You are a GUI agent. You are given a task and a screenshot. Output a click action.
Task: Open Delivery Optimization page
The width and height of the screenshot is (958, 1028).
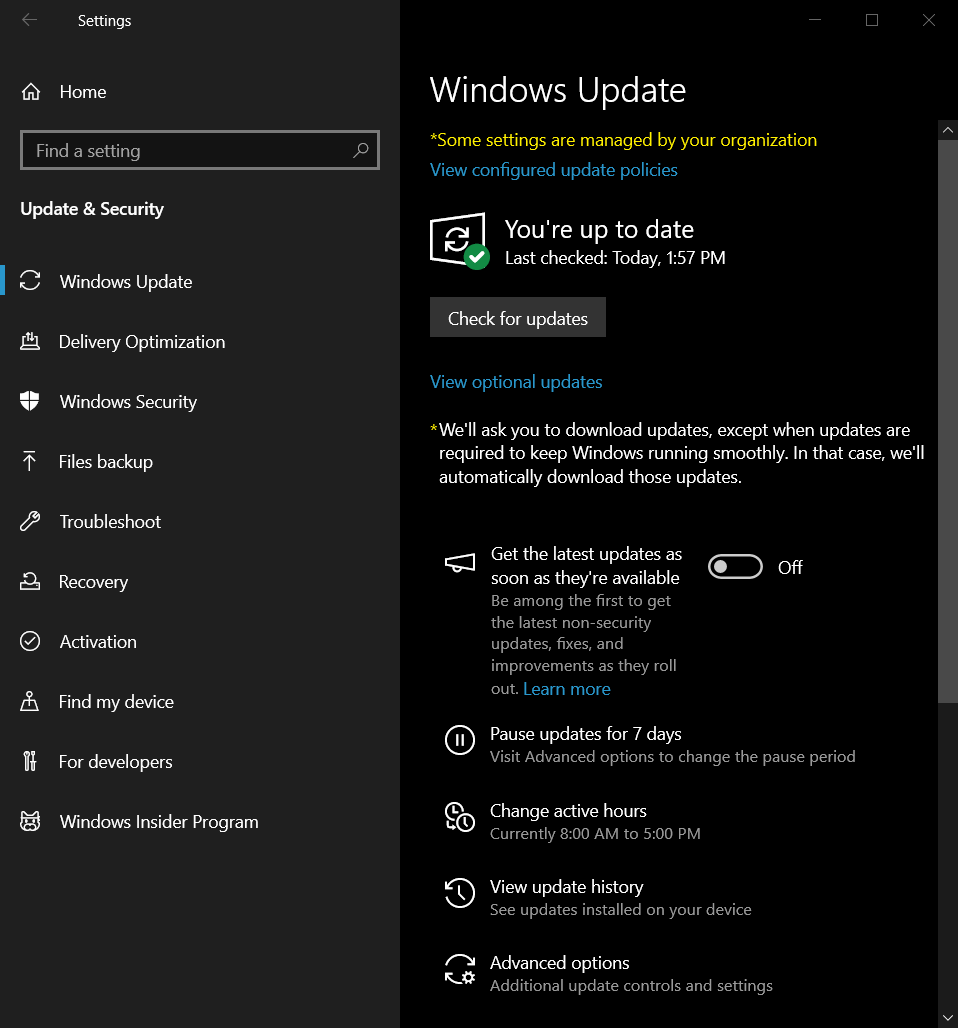click(200, 342)
